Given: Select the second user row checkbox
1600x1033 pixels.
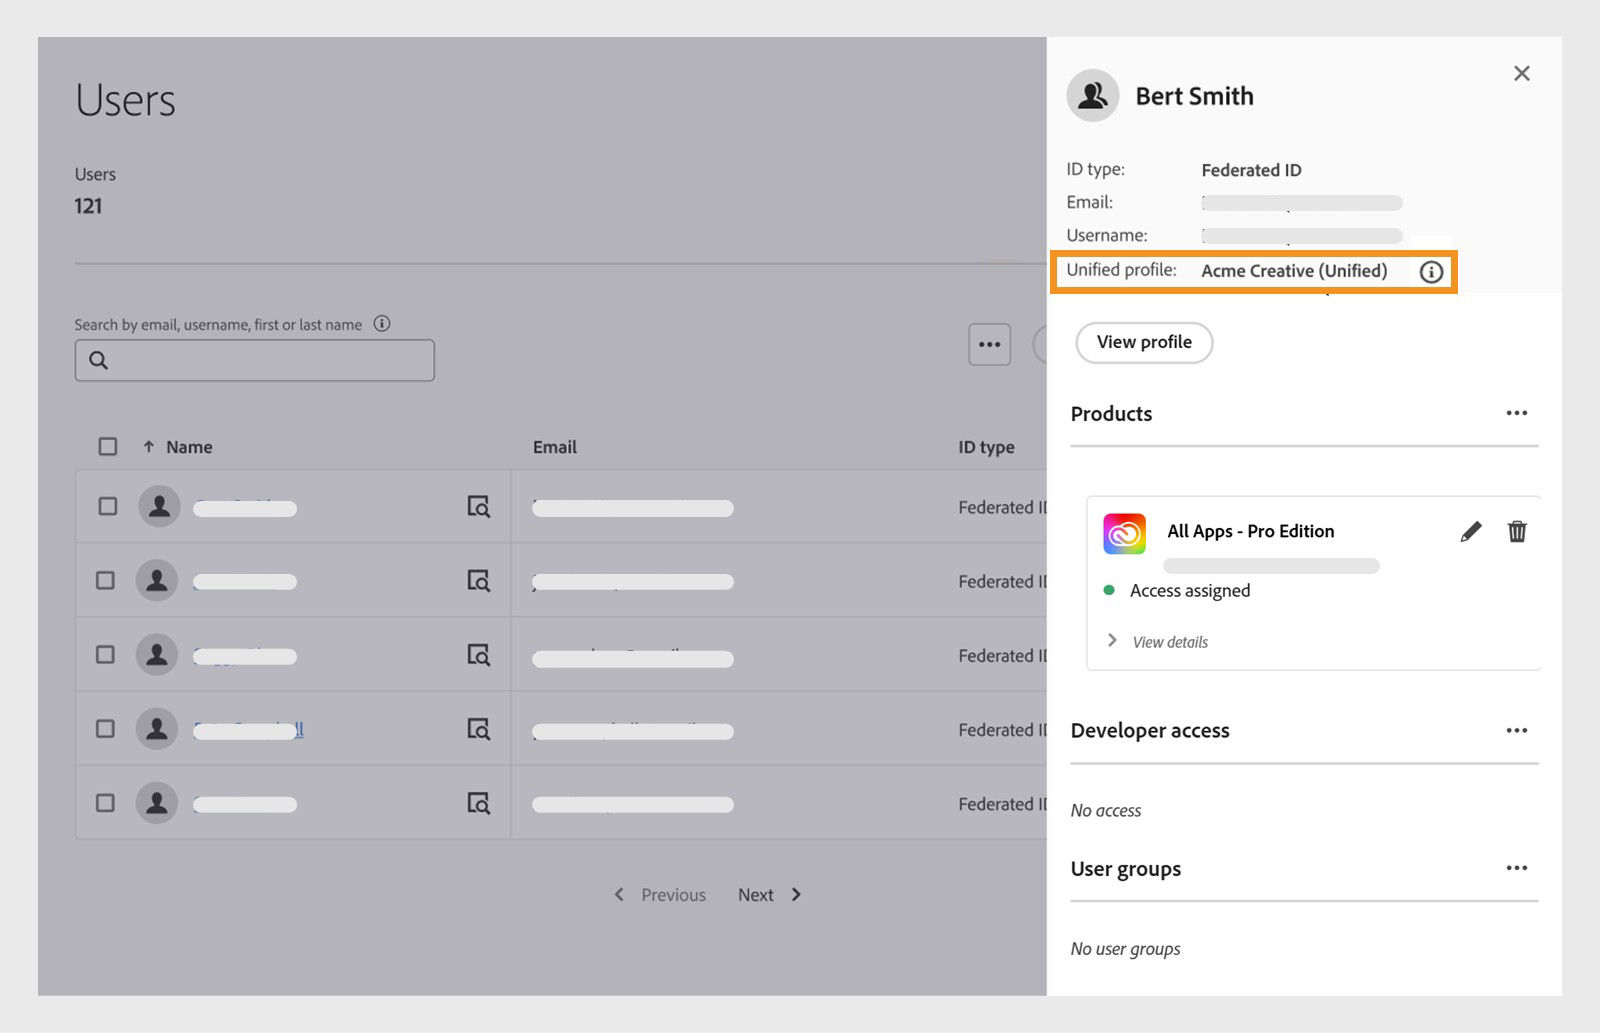Looking at the screenshot, I should (x=105, y=580).
